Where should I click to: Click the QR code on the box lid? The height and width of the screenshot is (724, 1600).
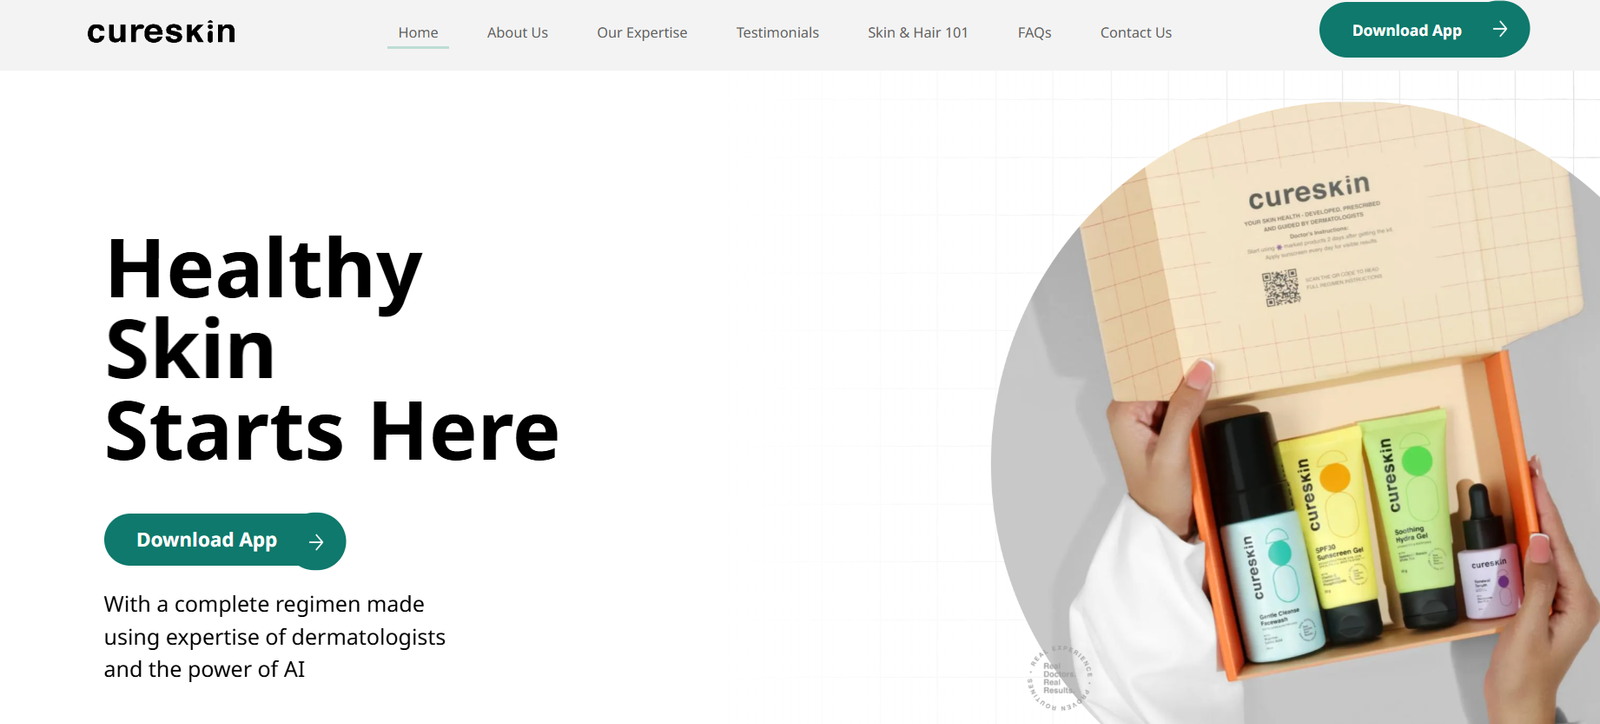[x=1280, y=288]
